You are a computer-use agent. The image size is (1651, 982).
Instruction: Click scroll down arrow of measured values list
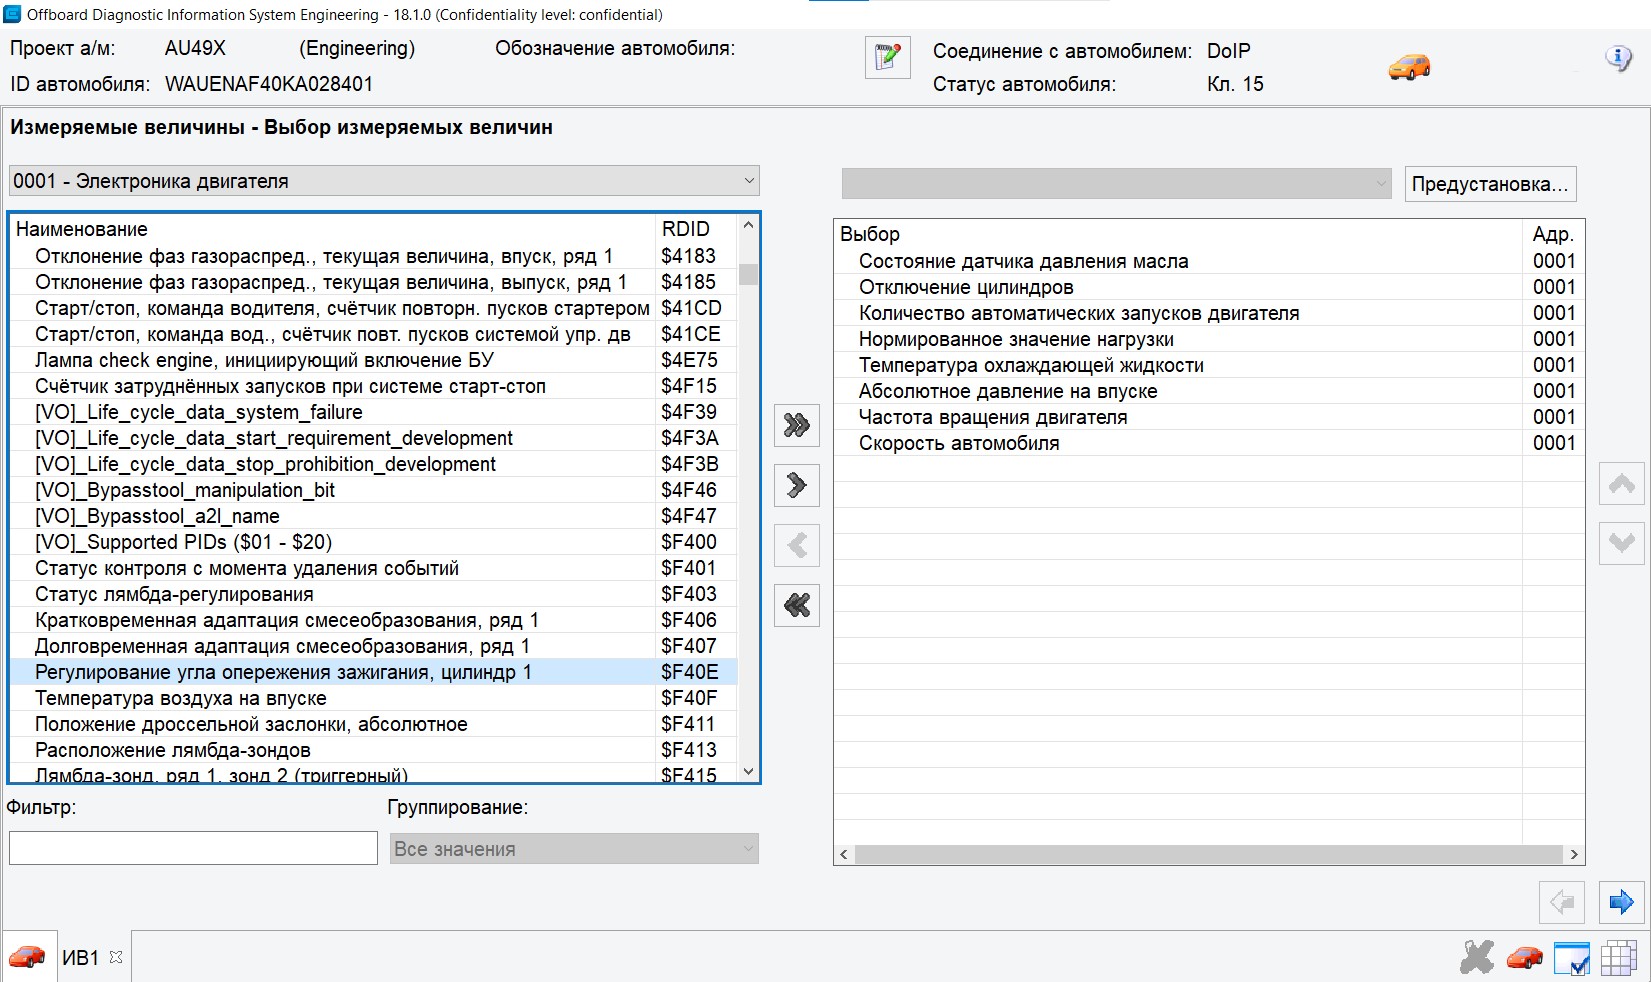point(748,771)
